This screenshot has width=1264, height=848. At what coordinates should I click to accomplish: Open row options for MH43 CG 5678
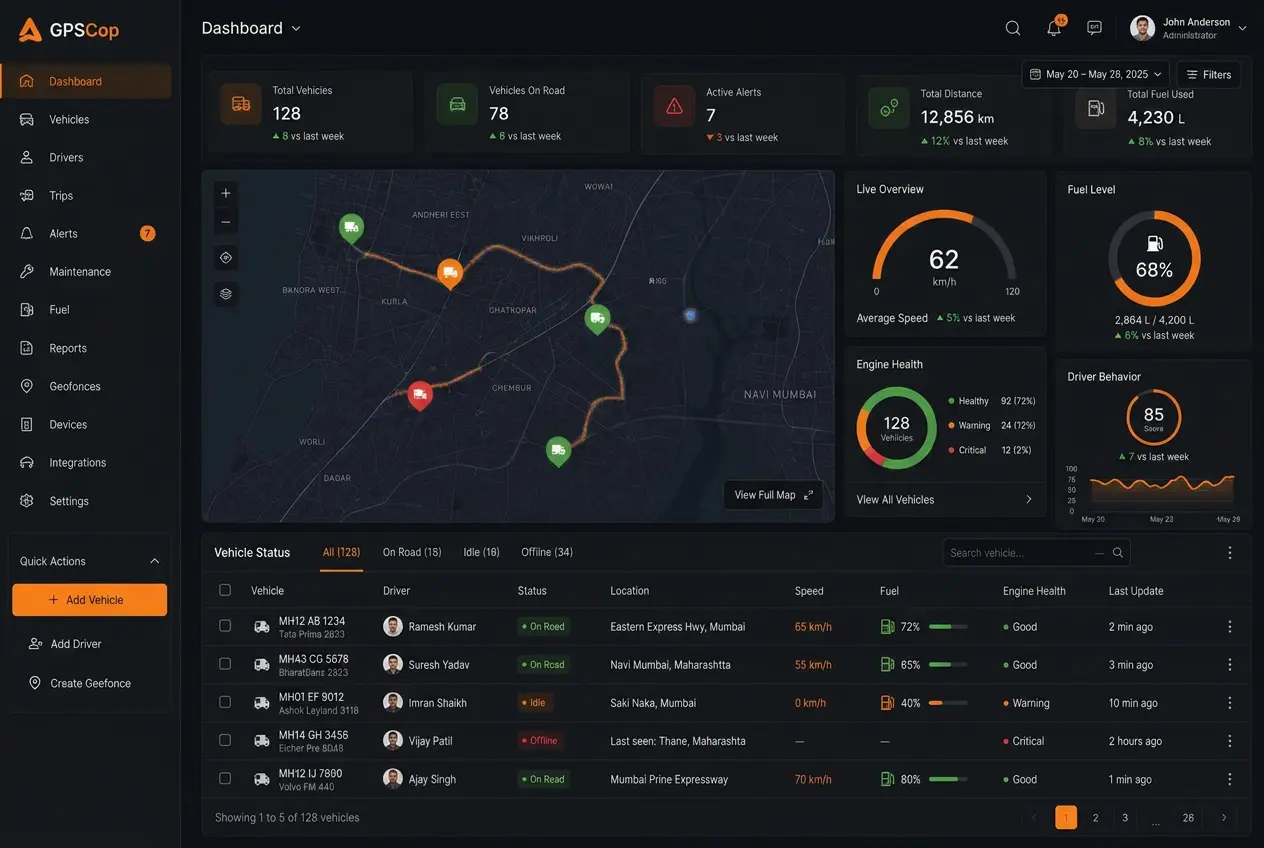tap(1230, 665)
